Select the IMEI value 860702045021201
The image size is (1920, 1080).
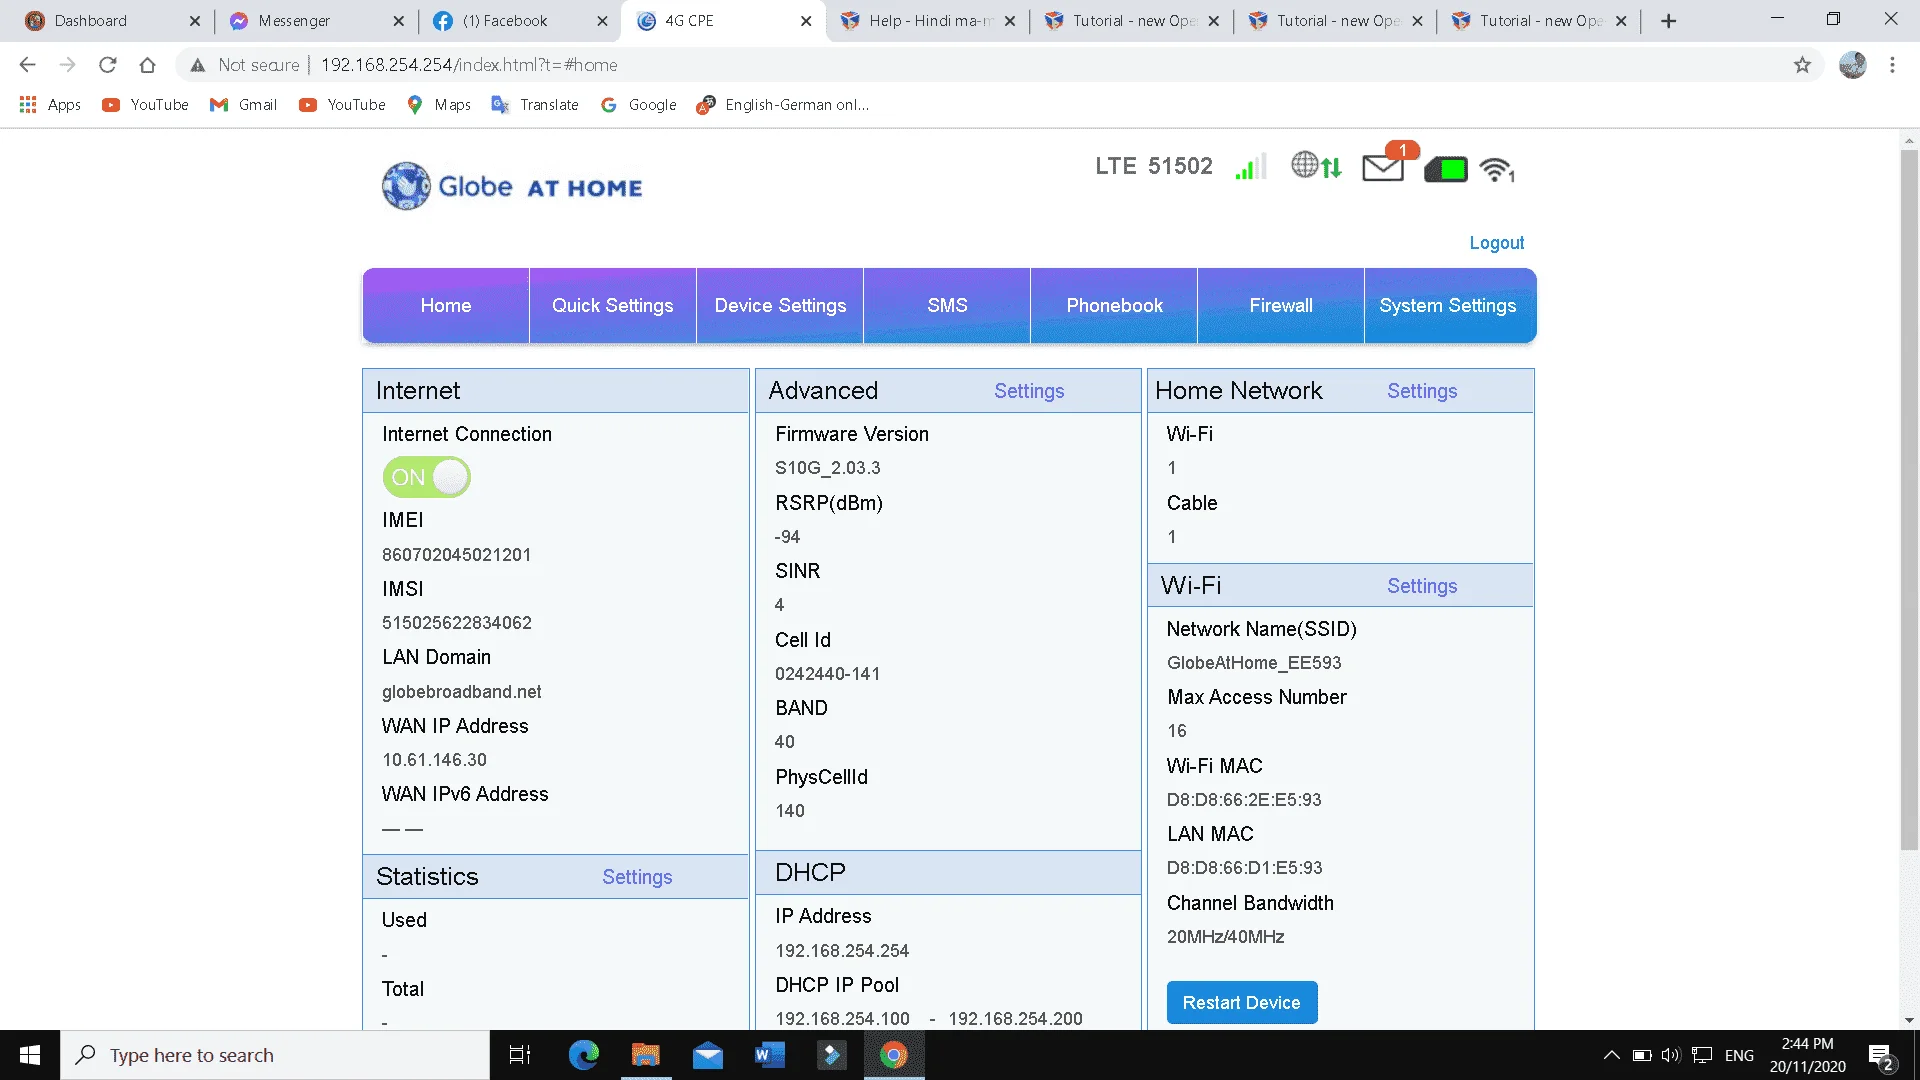coord(456,555)
